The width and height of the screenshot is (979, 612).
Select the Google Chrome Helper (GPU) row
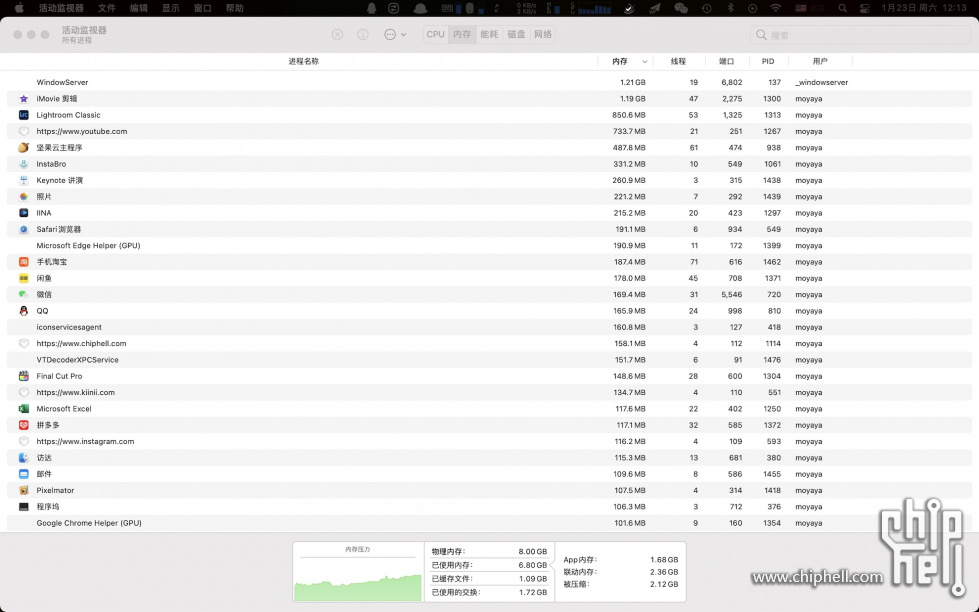pyautogui.click(x=490, y=523)
